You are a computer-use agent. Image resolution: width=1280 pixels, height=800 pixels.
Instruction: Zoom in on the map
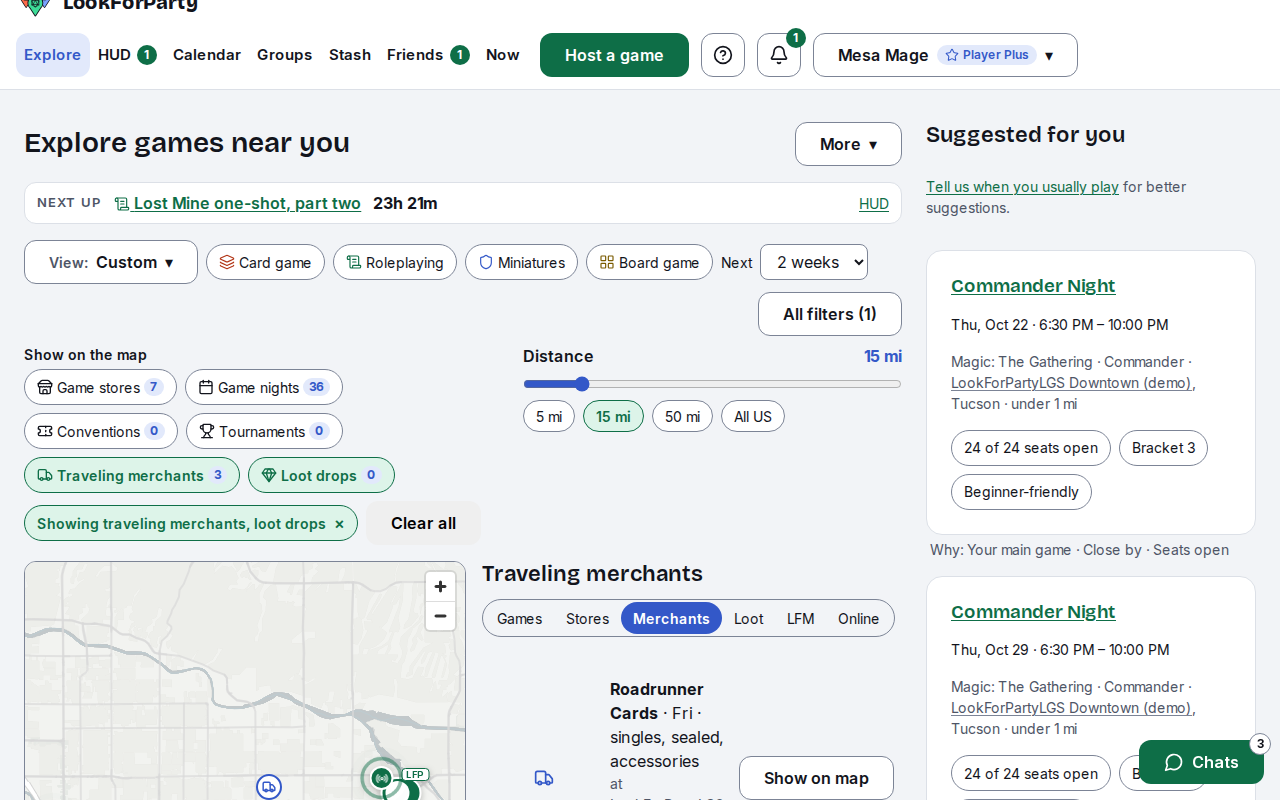pyautogui.click(x=440, y=587)
